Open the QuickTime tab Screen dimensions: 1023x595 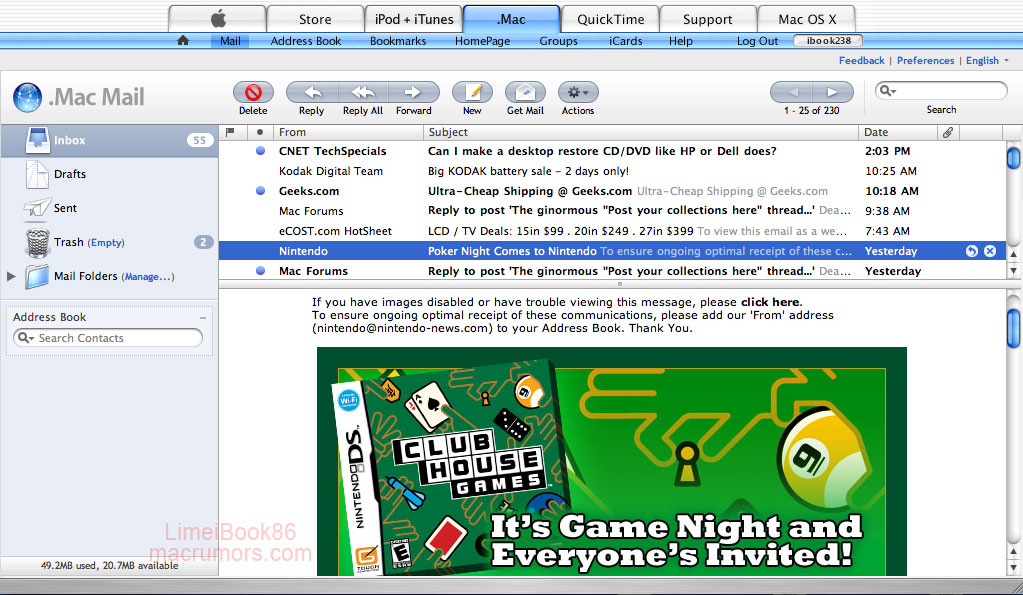610,19
